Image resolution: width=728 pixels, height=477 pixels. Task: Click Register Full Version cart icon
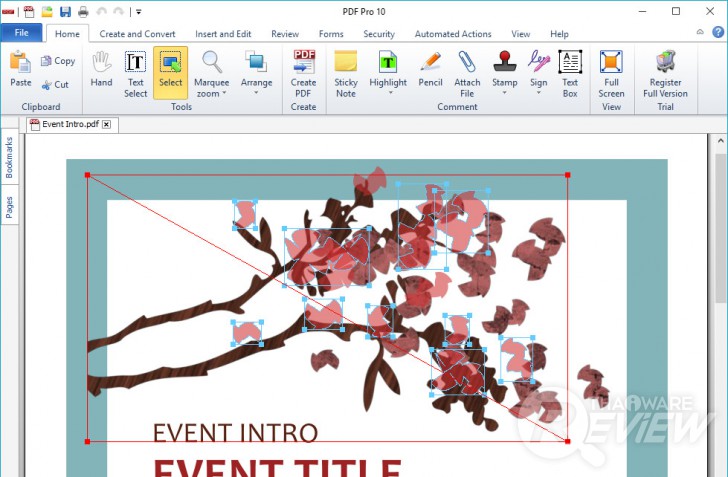665,62
